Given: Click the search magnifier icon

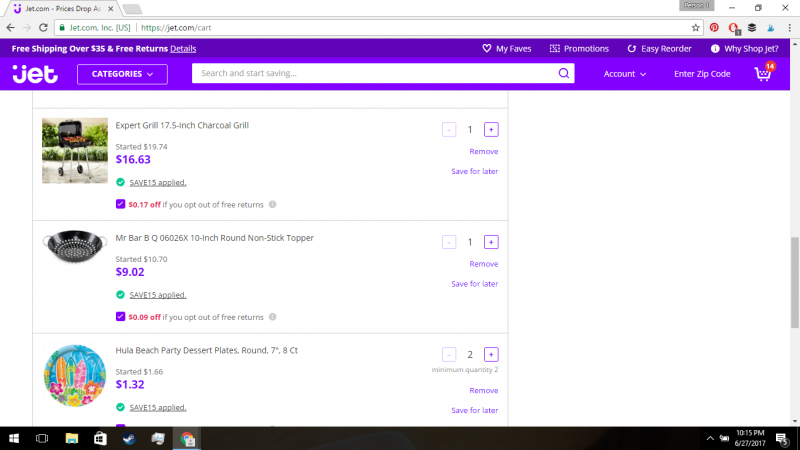Looking at the screenshot, I should point(563,73).
